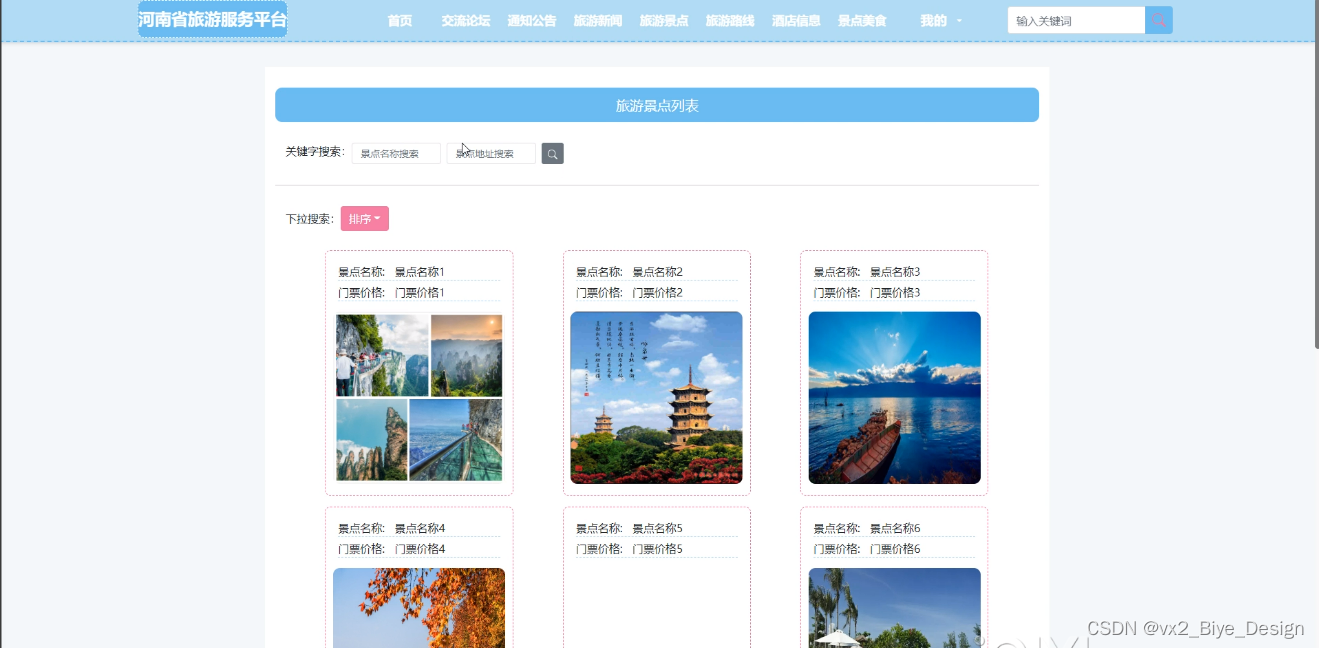The image size is (1319, 648).
Task: Click the page vertical scrollbar thumb
Action: (1316, 175)
